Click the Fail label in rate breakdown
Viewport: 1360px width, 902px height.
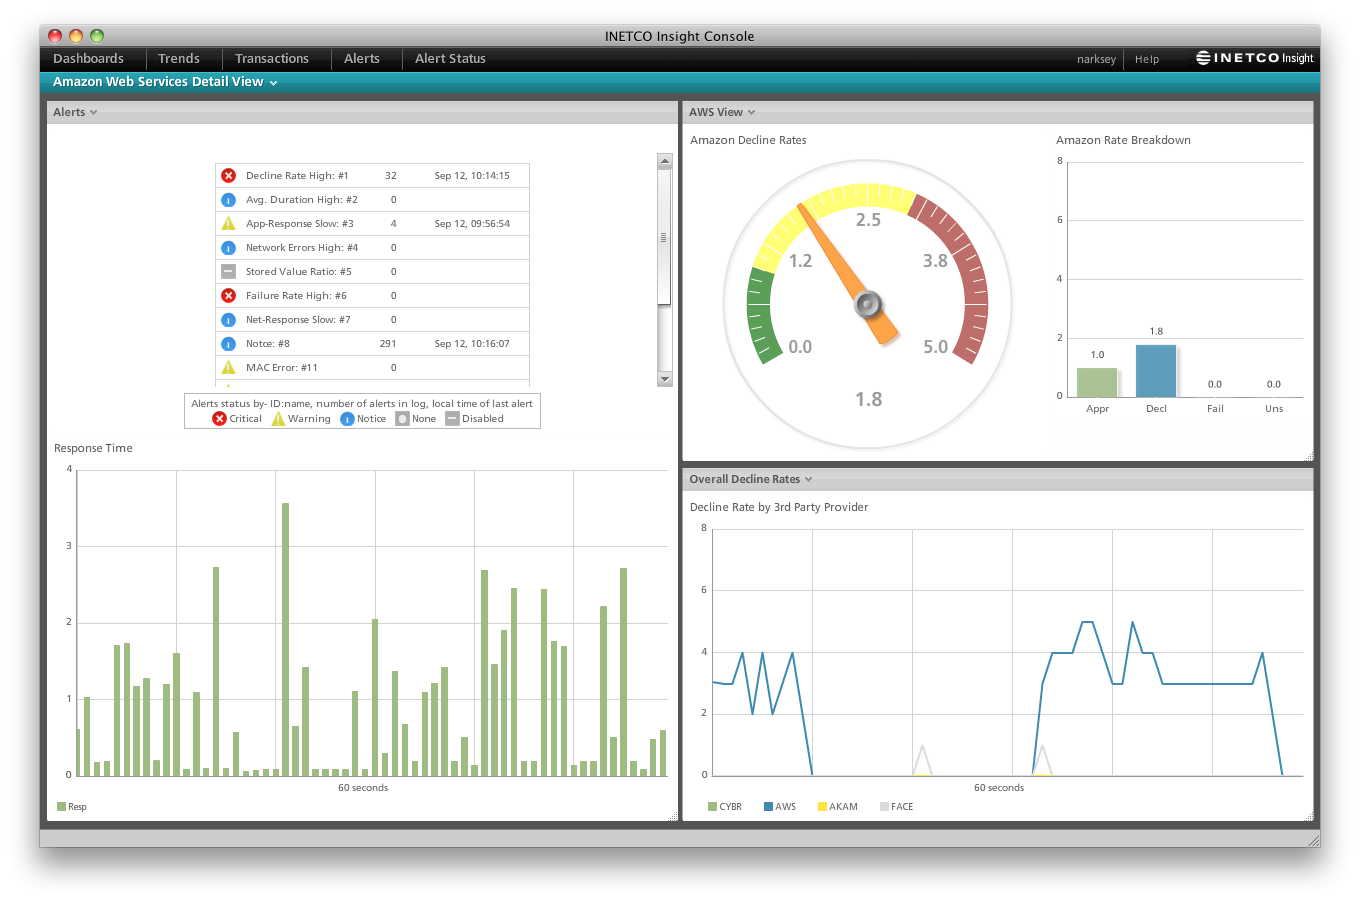[1215, 408]
